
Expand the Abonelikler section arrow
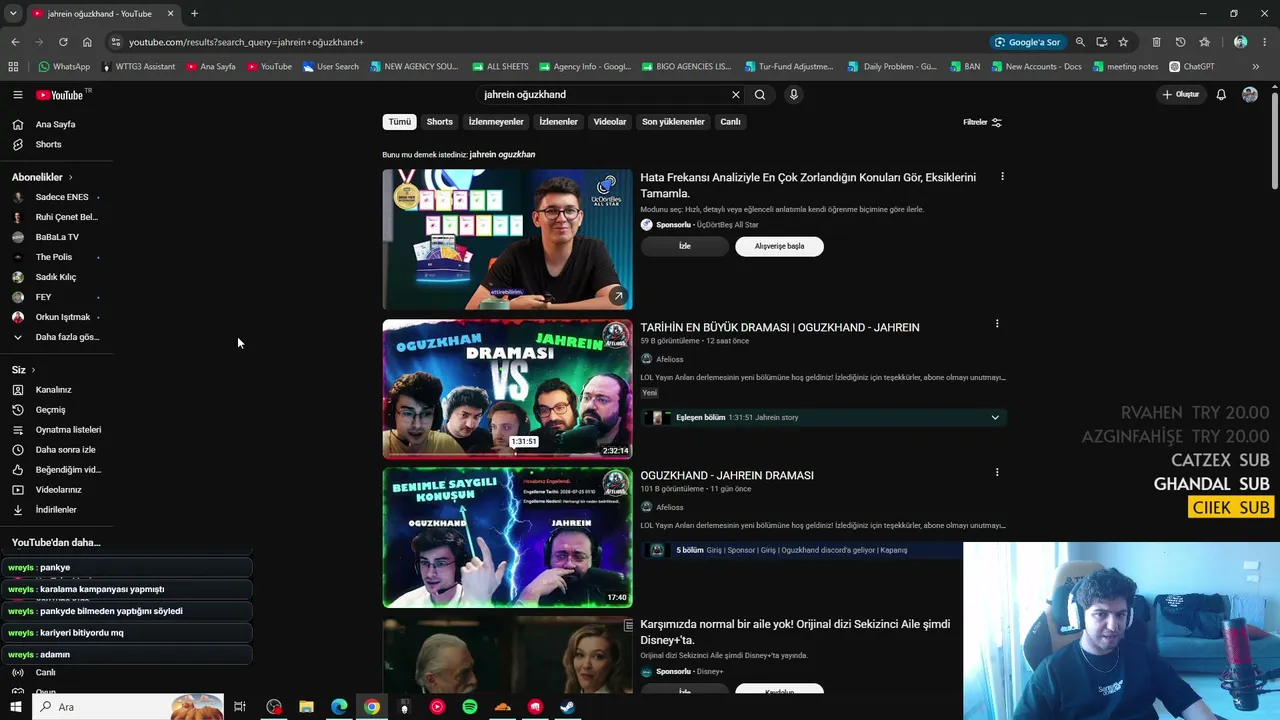click(x=70, y=178)
